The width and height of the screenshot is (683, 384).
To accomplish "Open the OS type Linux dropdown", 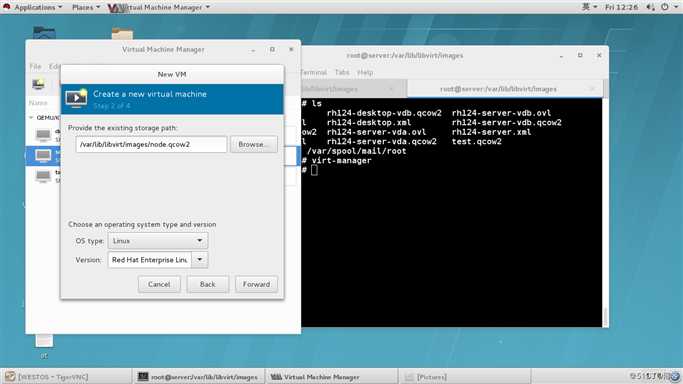I will point(158,241).
